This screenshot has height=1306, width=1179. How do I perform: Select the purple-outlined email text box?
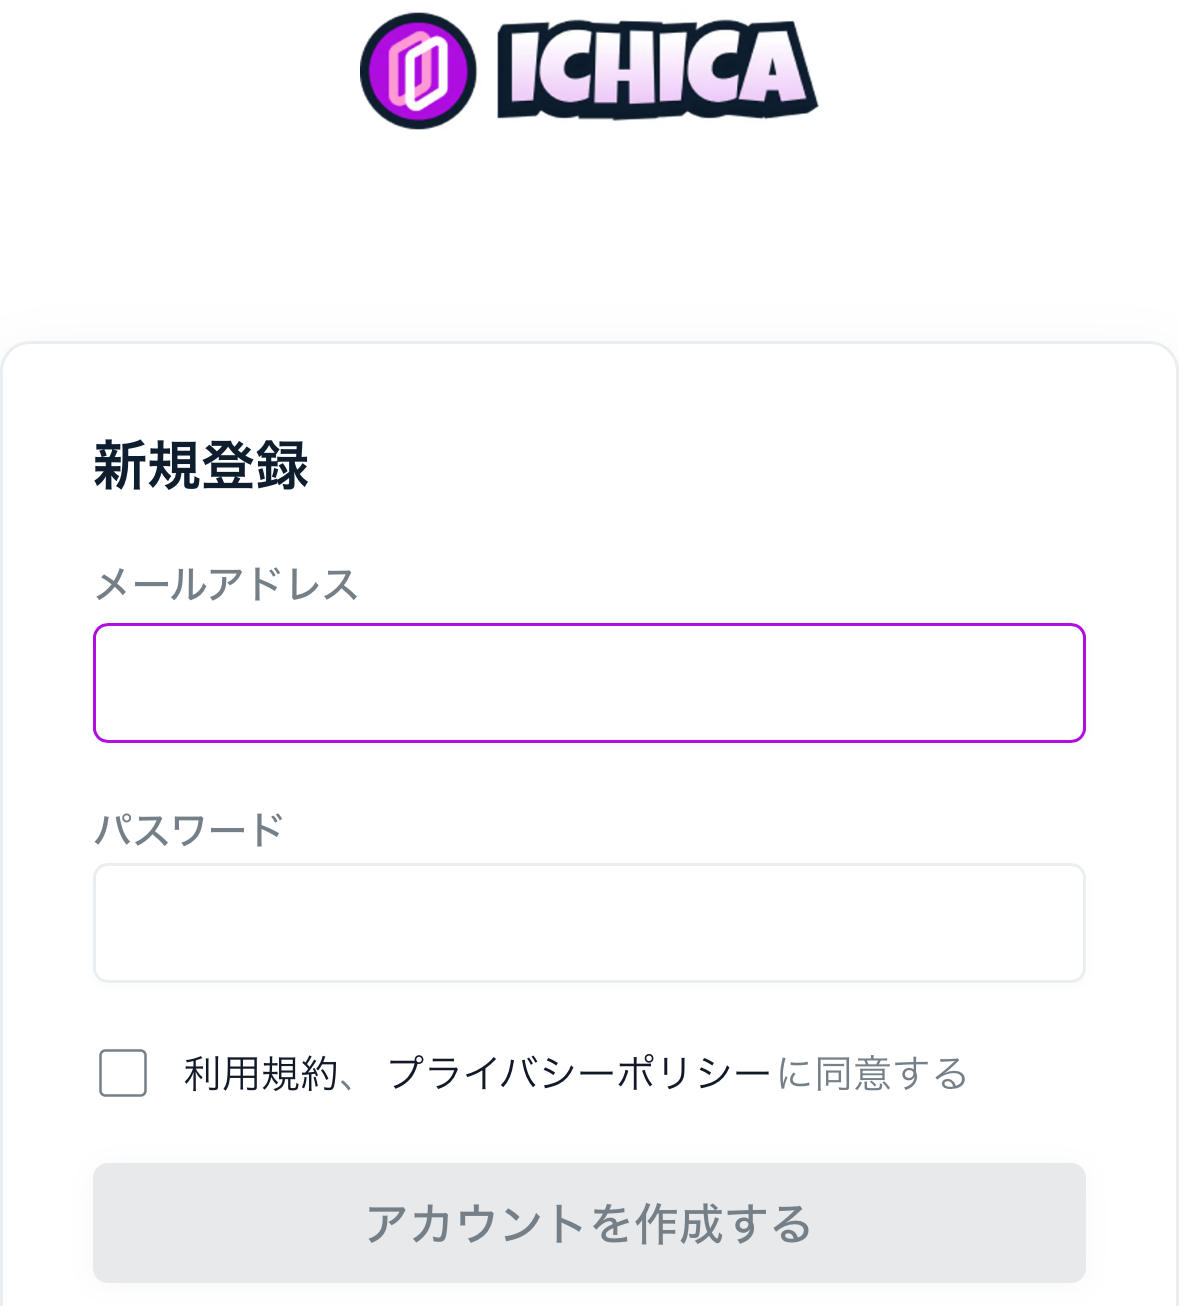tap(589, 683)
